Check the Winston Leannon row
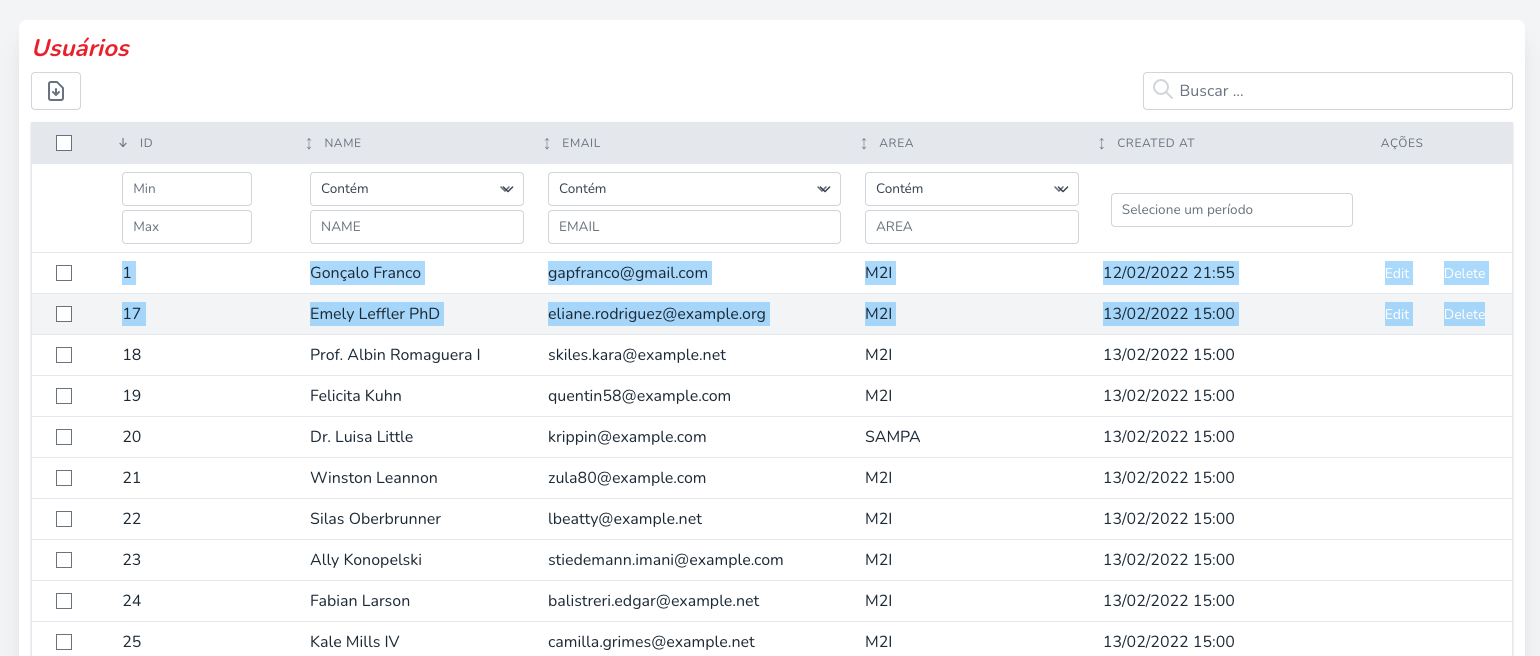The width and height of the screenshot is (1540, 656). tap(64, 478)
